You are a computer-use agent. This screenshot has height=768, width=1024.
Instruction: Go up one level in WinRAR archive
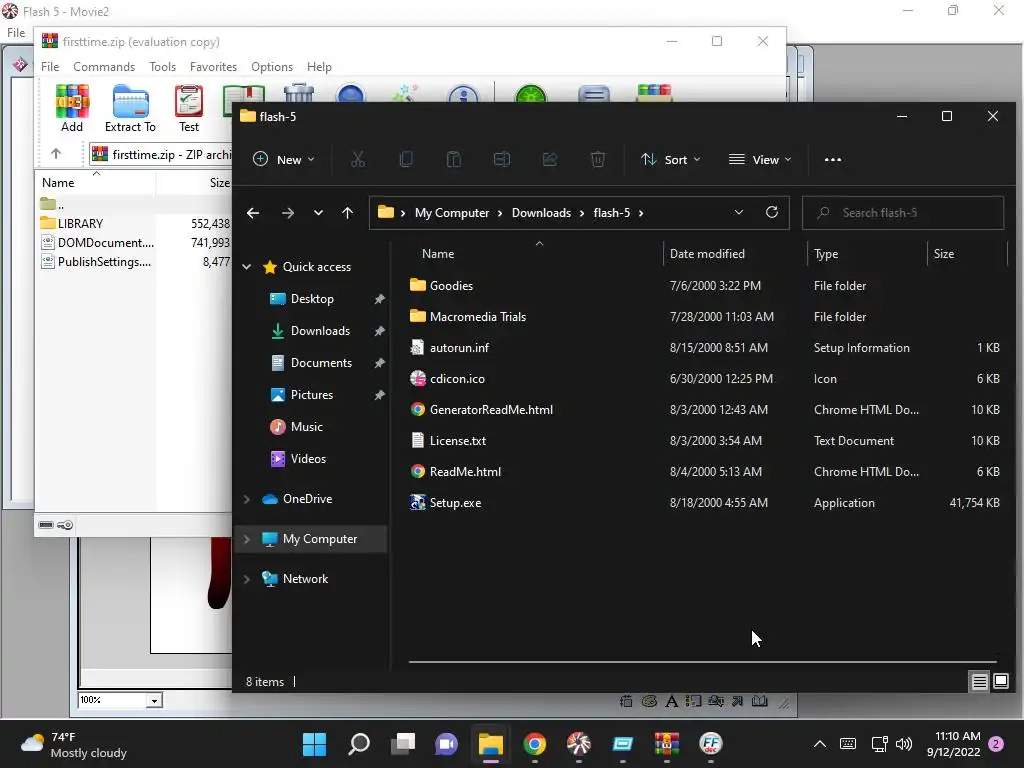(x=56, y=154)
